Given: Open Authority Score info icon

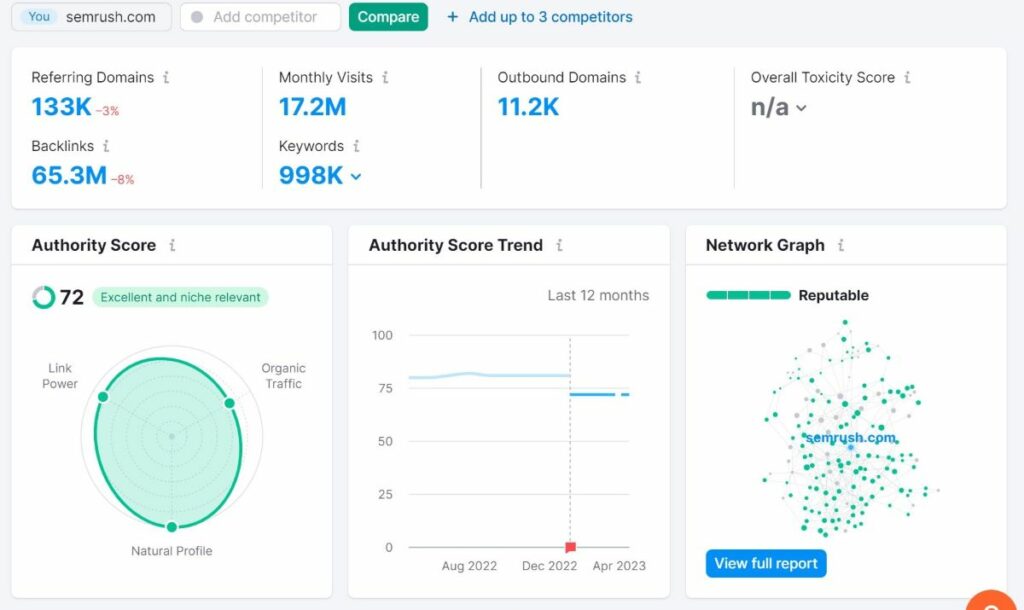Looking at the screenshot, I should (x=172, y=245).
